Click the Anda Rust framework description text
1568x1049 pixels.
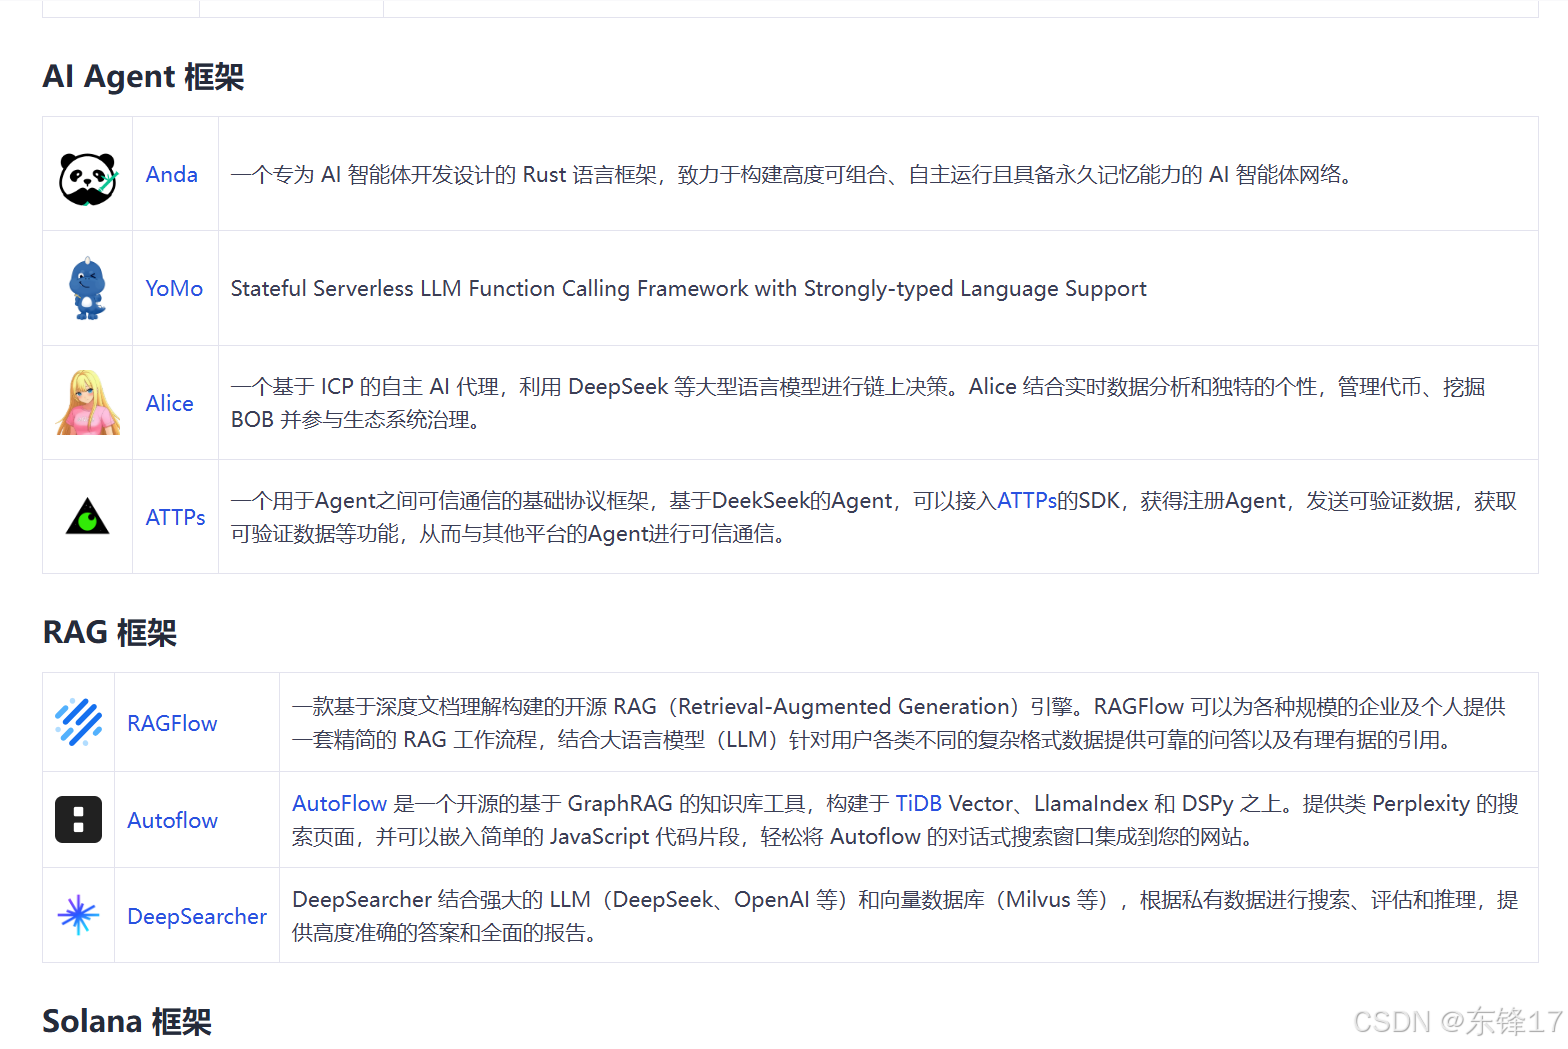[792, 175]
